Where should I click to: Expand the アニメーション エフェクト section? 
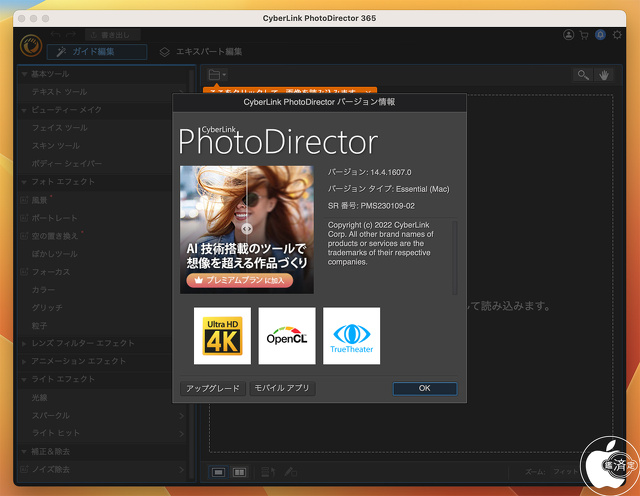[x=24, y=362]
